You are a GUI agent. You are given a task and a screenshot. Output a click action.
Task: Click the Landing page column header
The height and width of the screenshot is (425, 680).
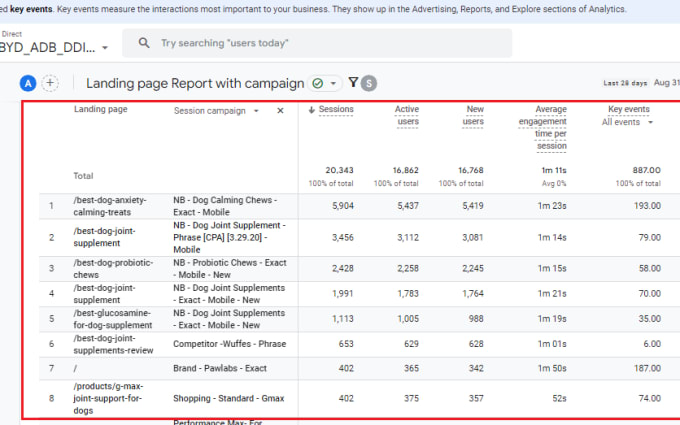101,109
